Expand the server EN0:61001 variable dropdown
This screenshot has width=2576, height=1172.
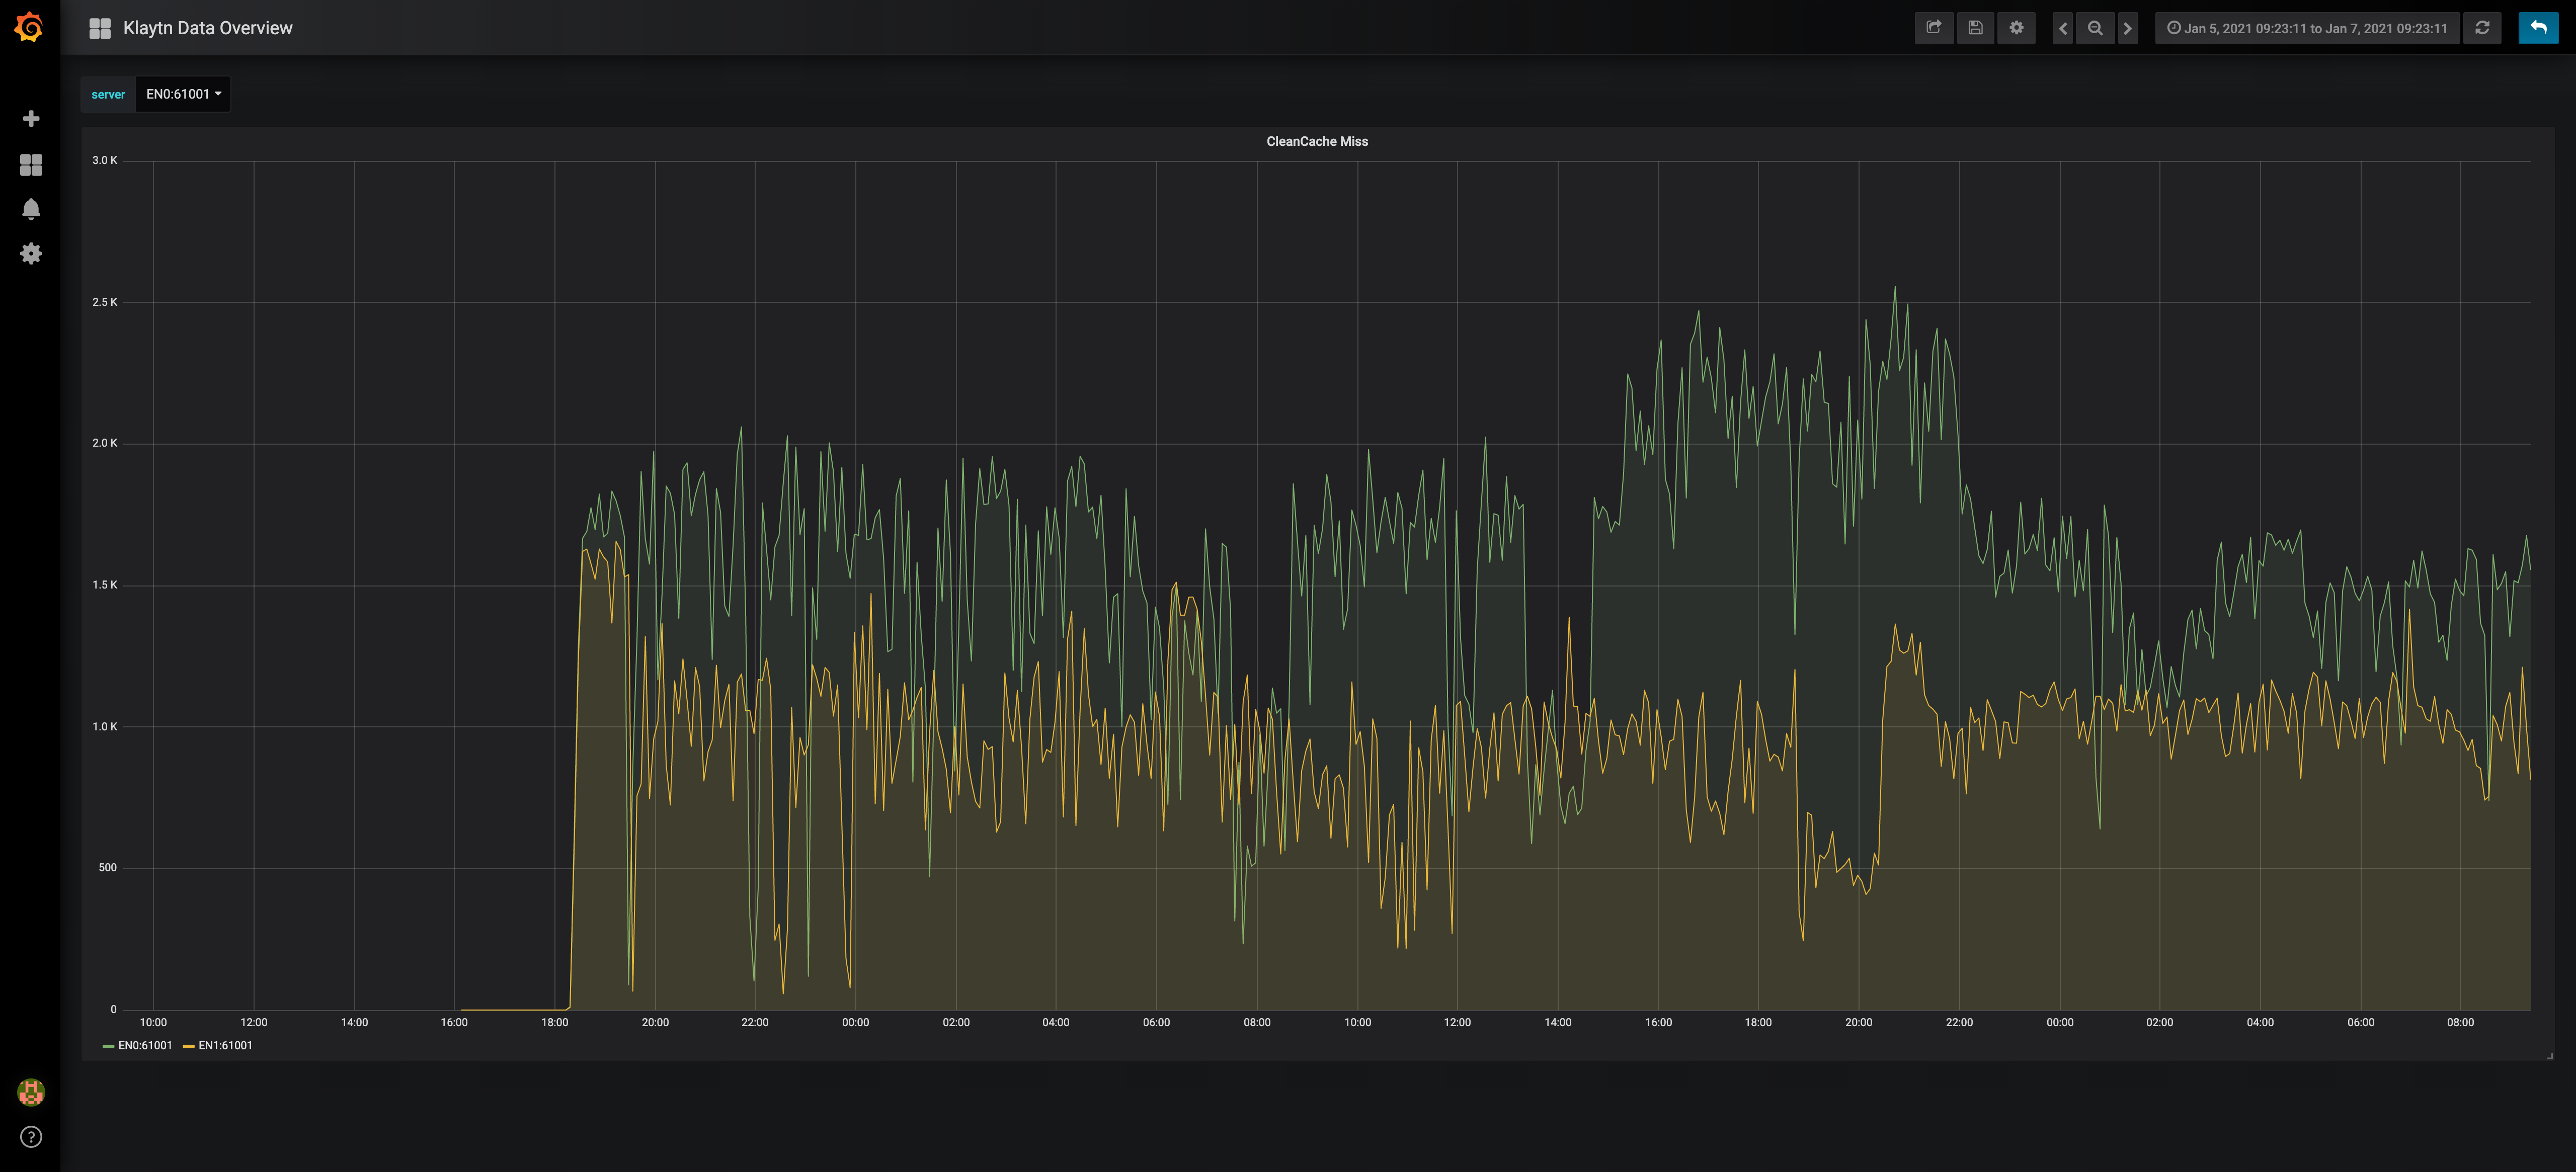pos(183,94)
